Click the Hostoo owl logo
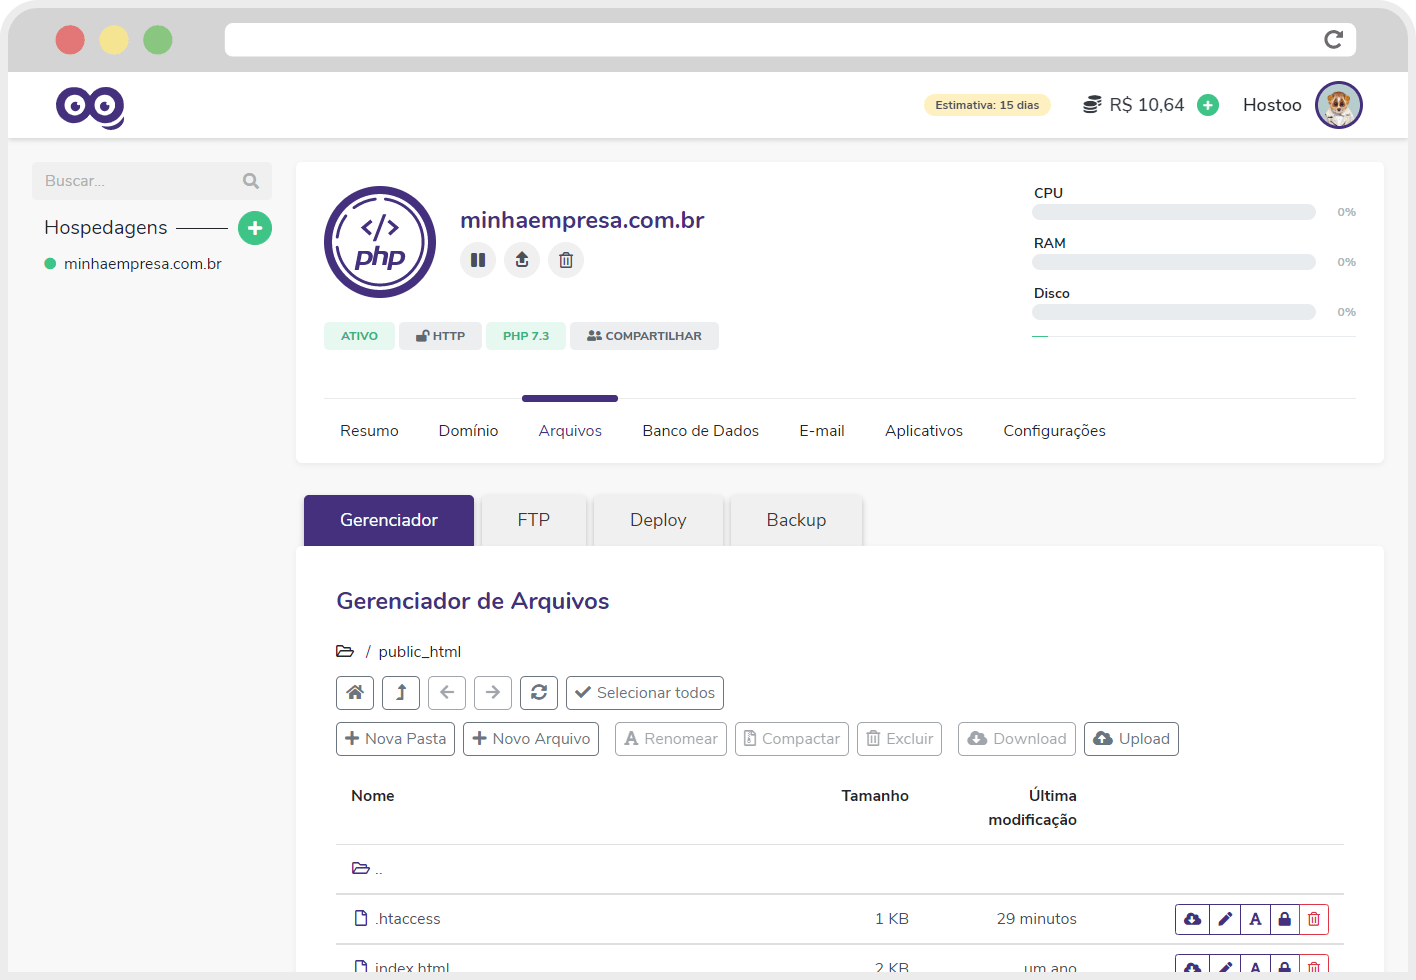Screen dimensions: 1416x980 pos(90,107)
